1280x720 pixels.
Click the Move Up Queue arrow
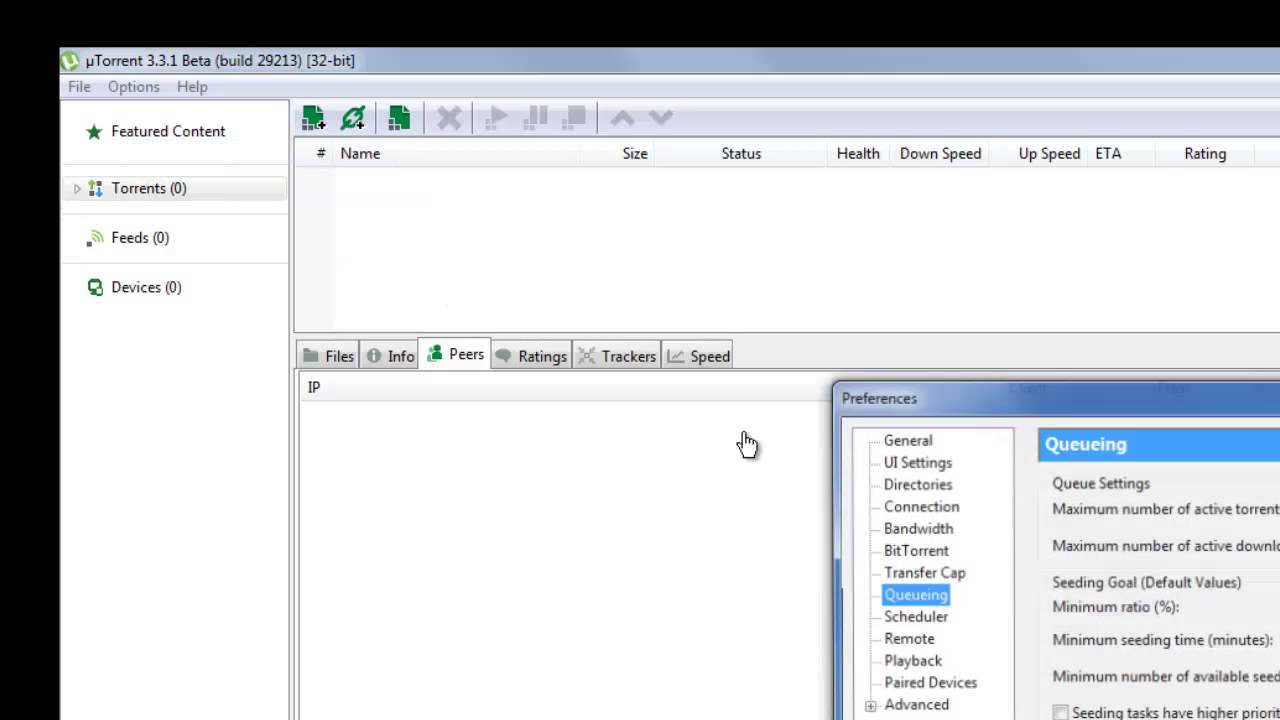pyautogui.click(x=622, y=118)
